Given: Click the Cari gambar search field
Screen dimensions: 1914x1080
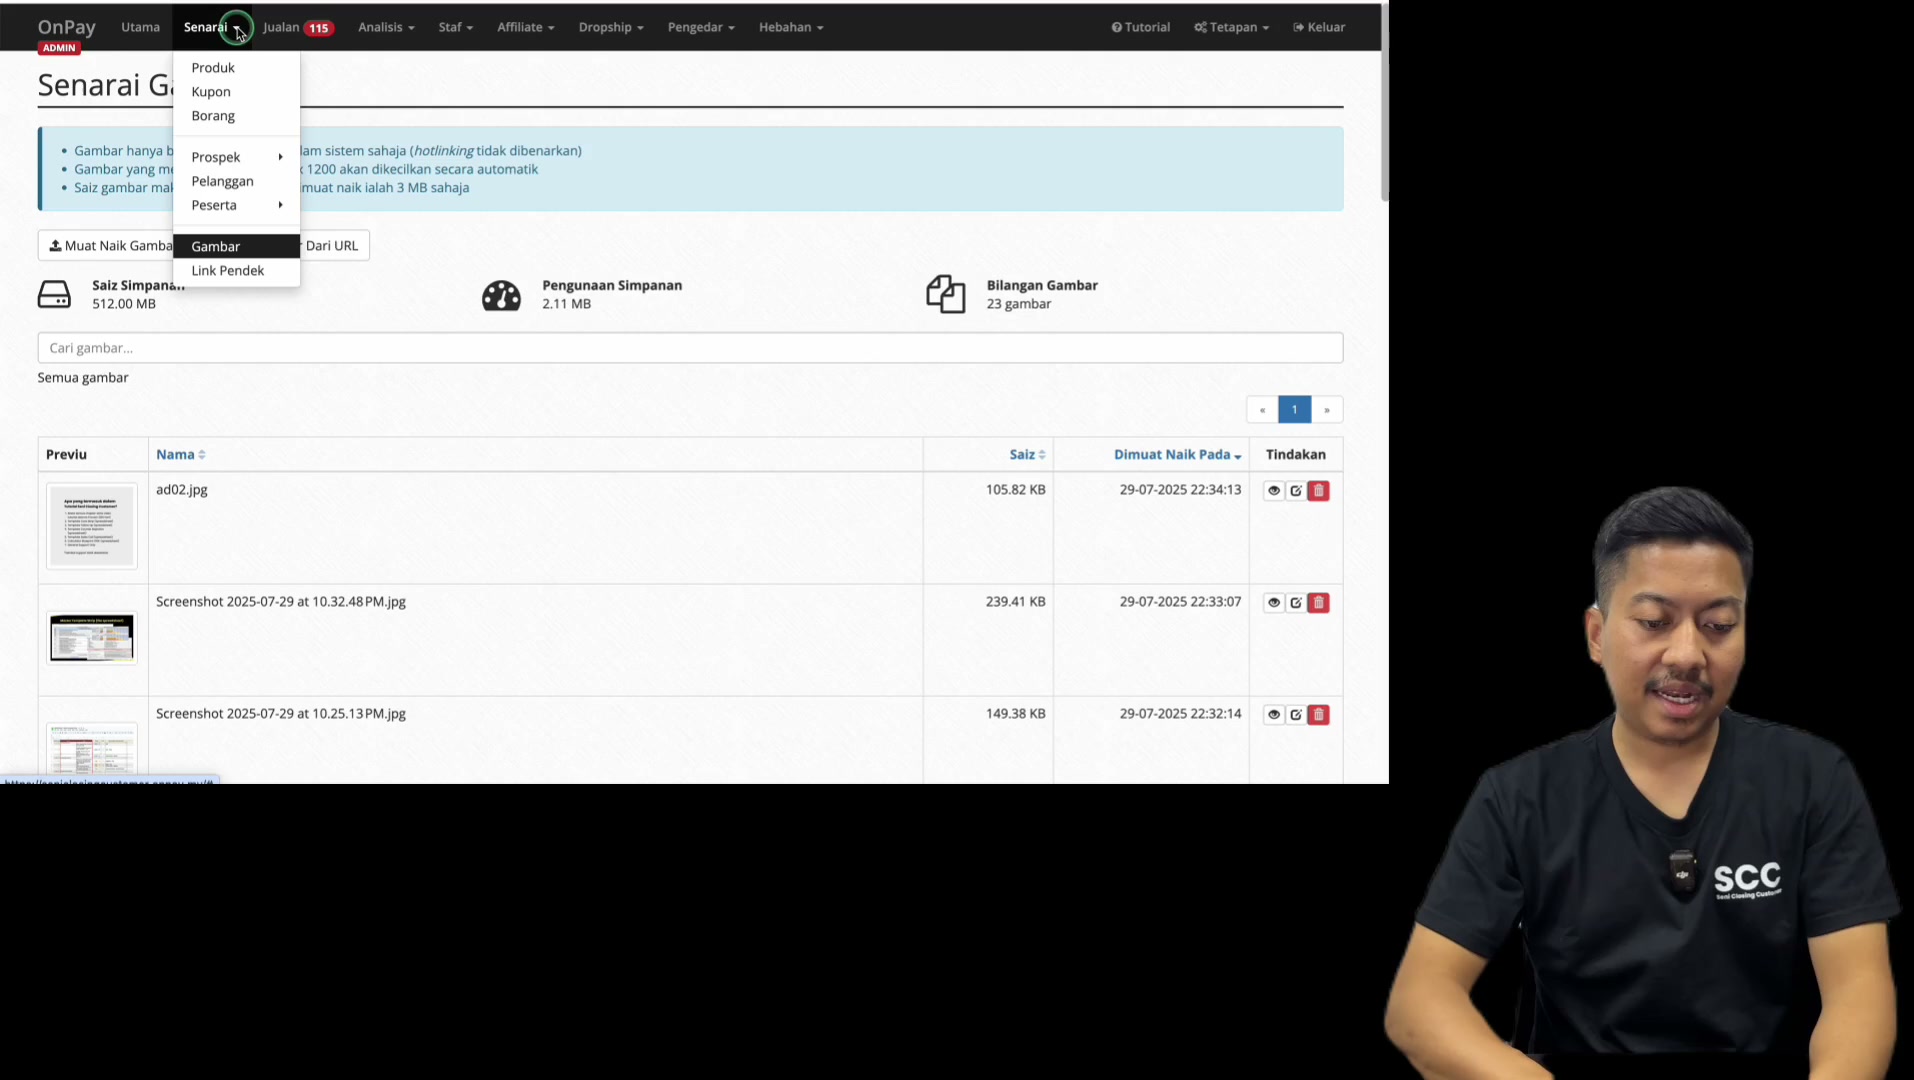Looking at the screenshot, I should tap(690, 348).
